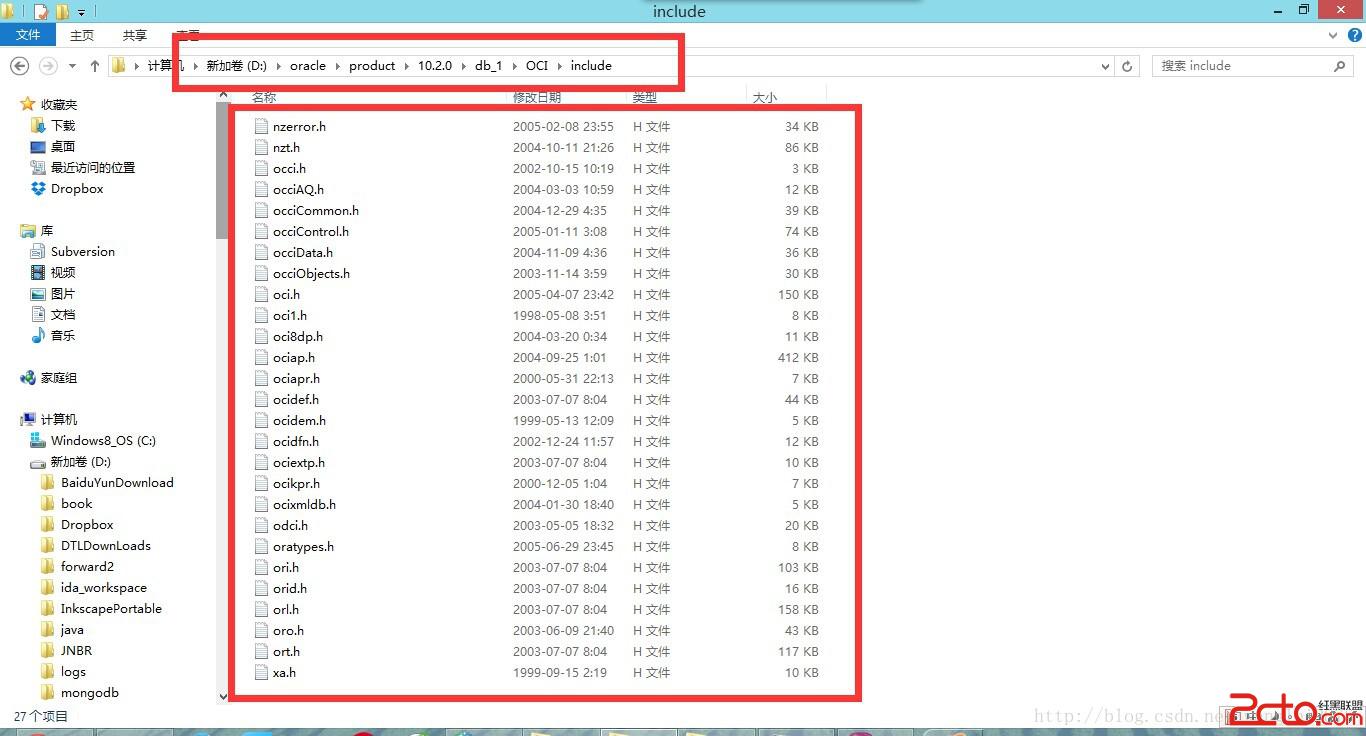Sort by the 大小 column header

pos(765,97)
